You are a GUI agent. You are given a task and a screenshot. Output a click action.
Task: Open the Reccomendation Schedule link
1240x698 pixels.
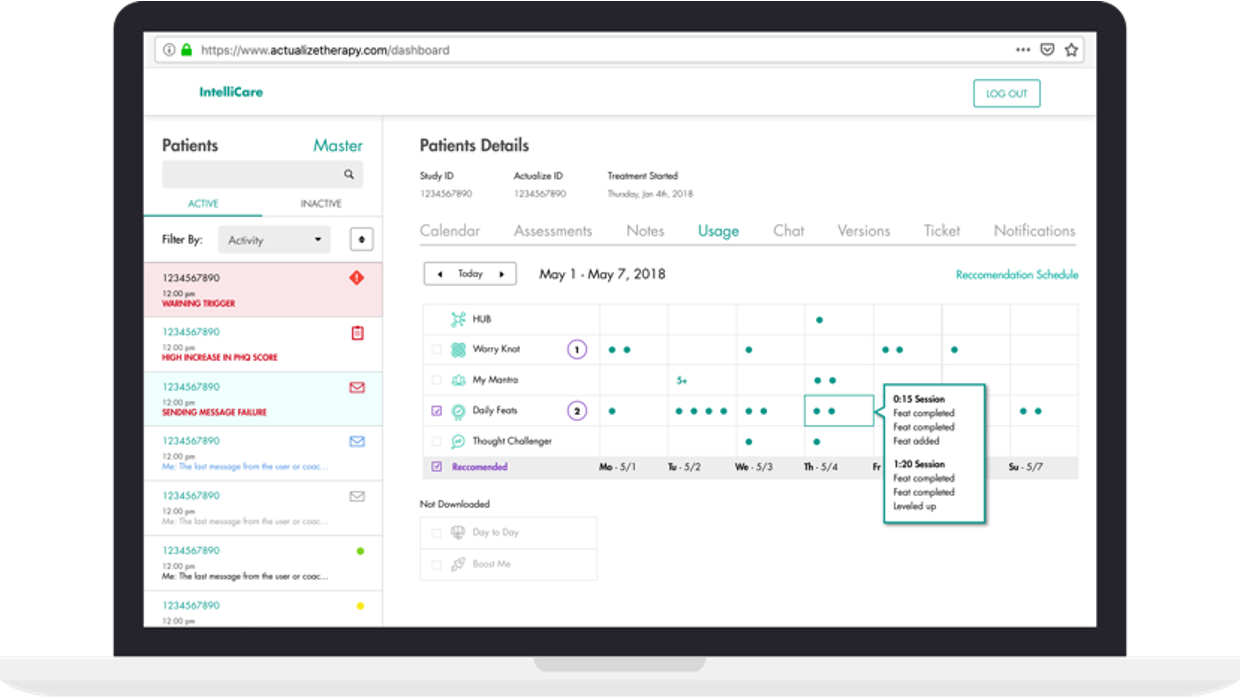pyautogui.click(x=1017, y=275)
